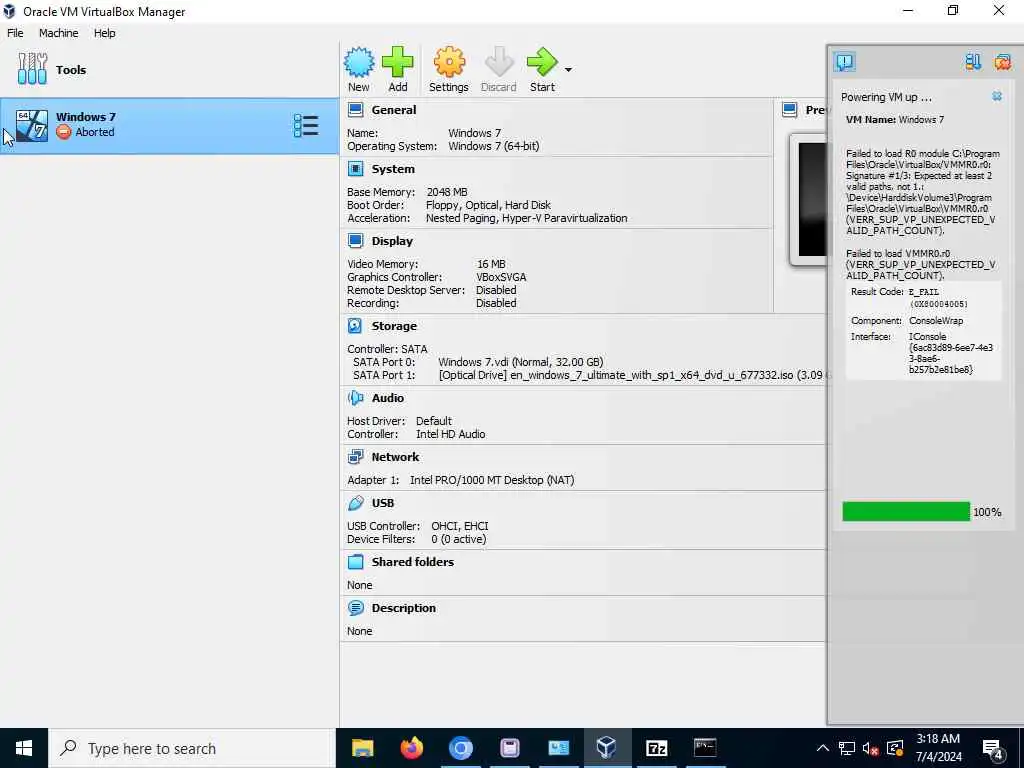This screenshot has height=768, width=1024.
Task: Open the Network settings heading link
Action: 395,457
